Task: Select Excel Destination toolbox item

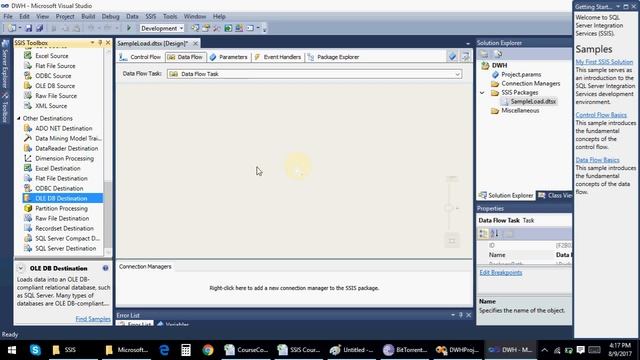Action: pyautogui.click(x=58, y=168)
